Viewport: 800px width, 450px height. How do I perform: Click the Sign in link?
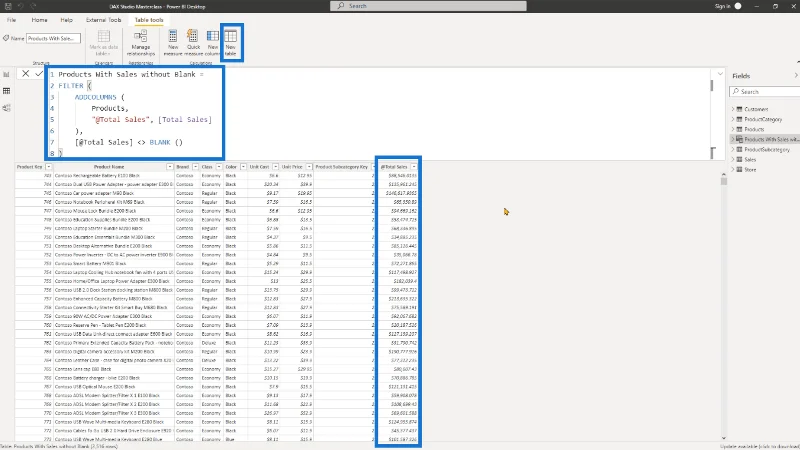pos(722,6)
